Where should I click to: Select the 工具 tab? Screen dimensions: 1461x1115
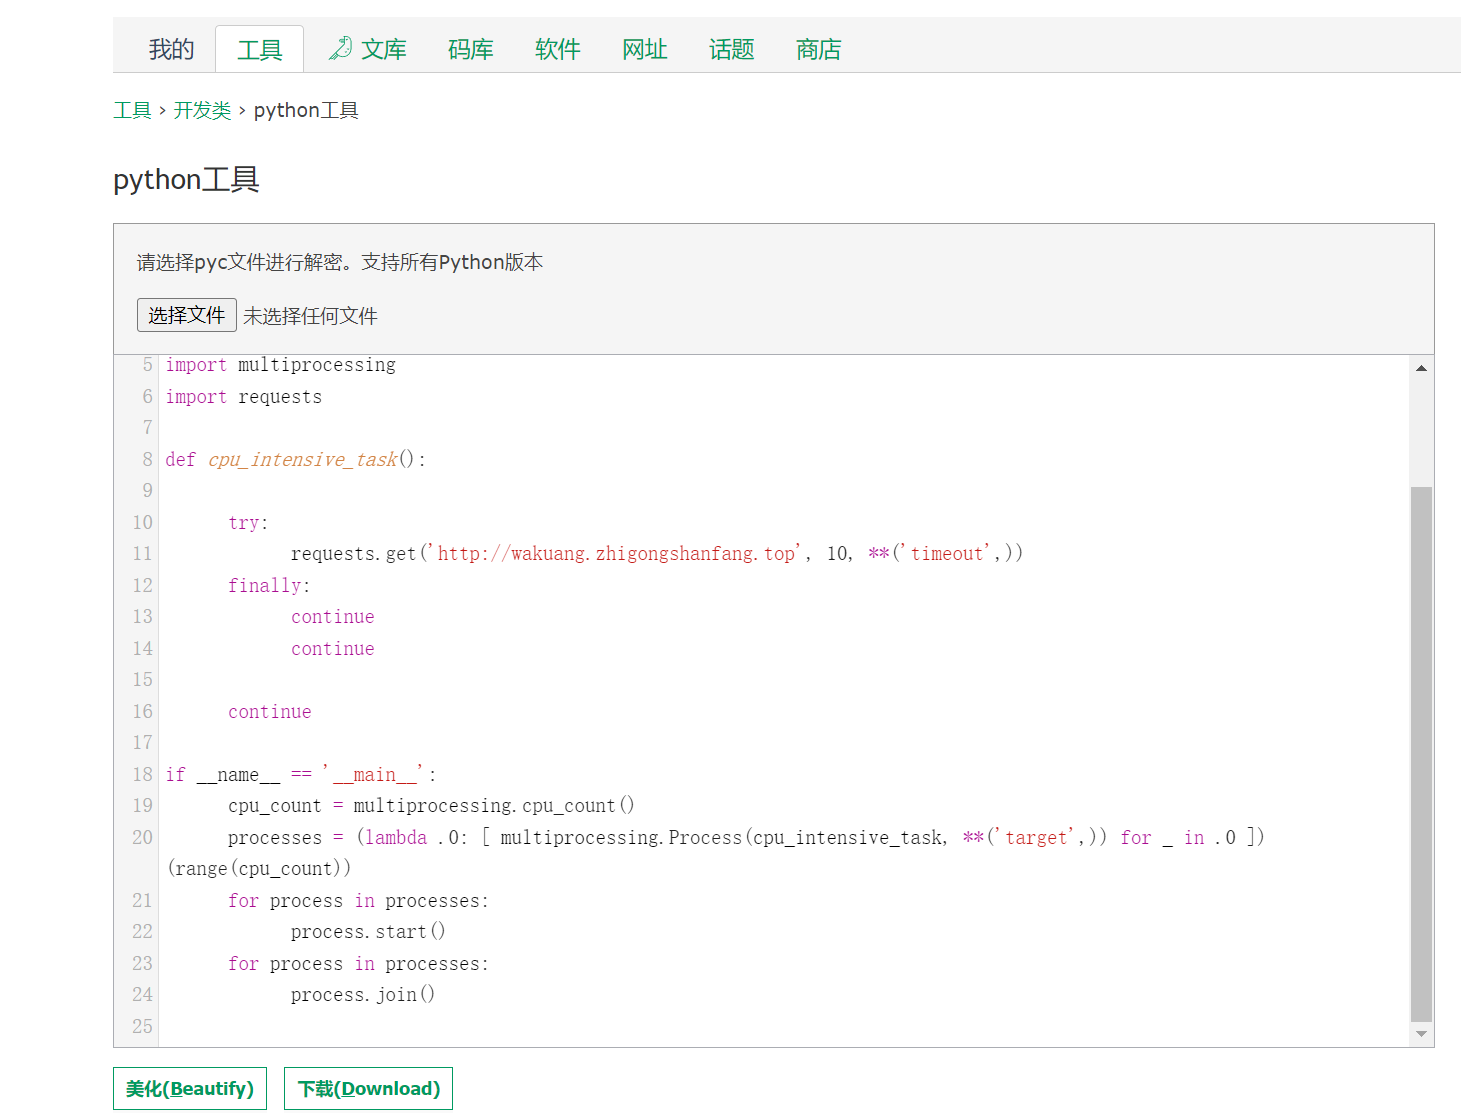tap(260, 49)
